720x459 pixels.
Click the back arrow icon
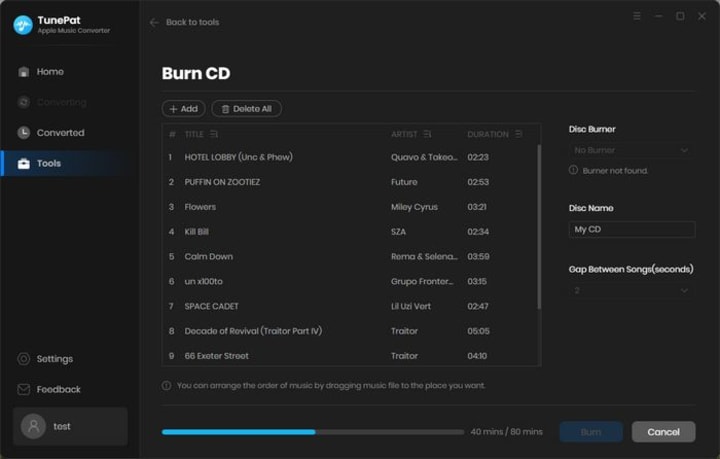154,22
